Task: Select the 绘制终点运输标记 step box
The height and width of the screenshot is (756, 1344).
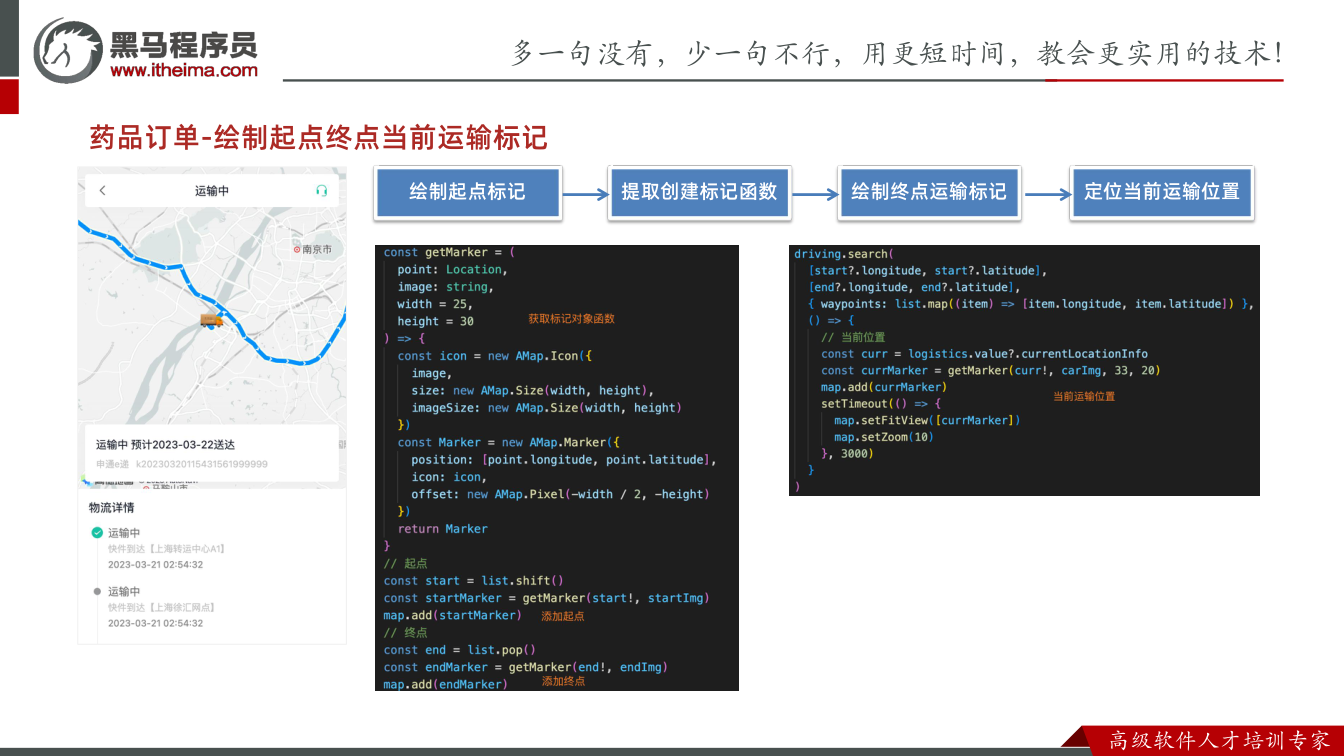Action: coord(929,192)
